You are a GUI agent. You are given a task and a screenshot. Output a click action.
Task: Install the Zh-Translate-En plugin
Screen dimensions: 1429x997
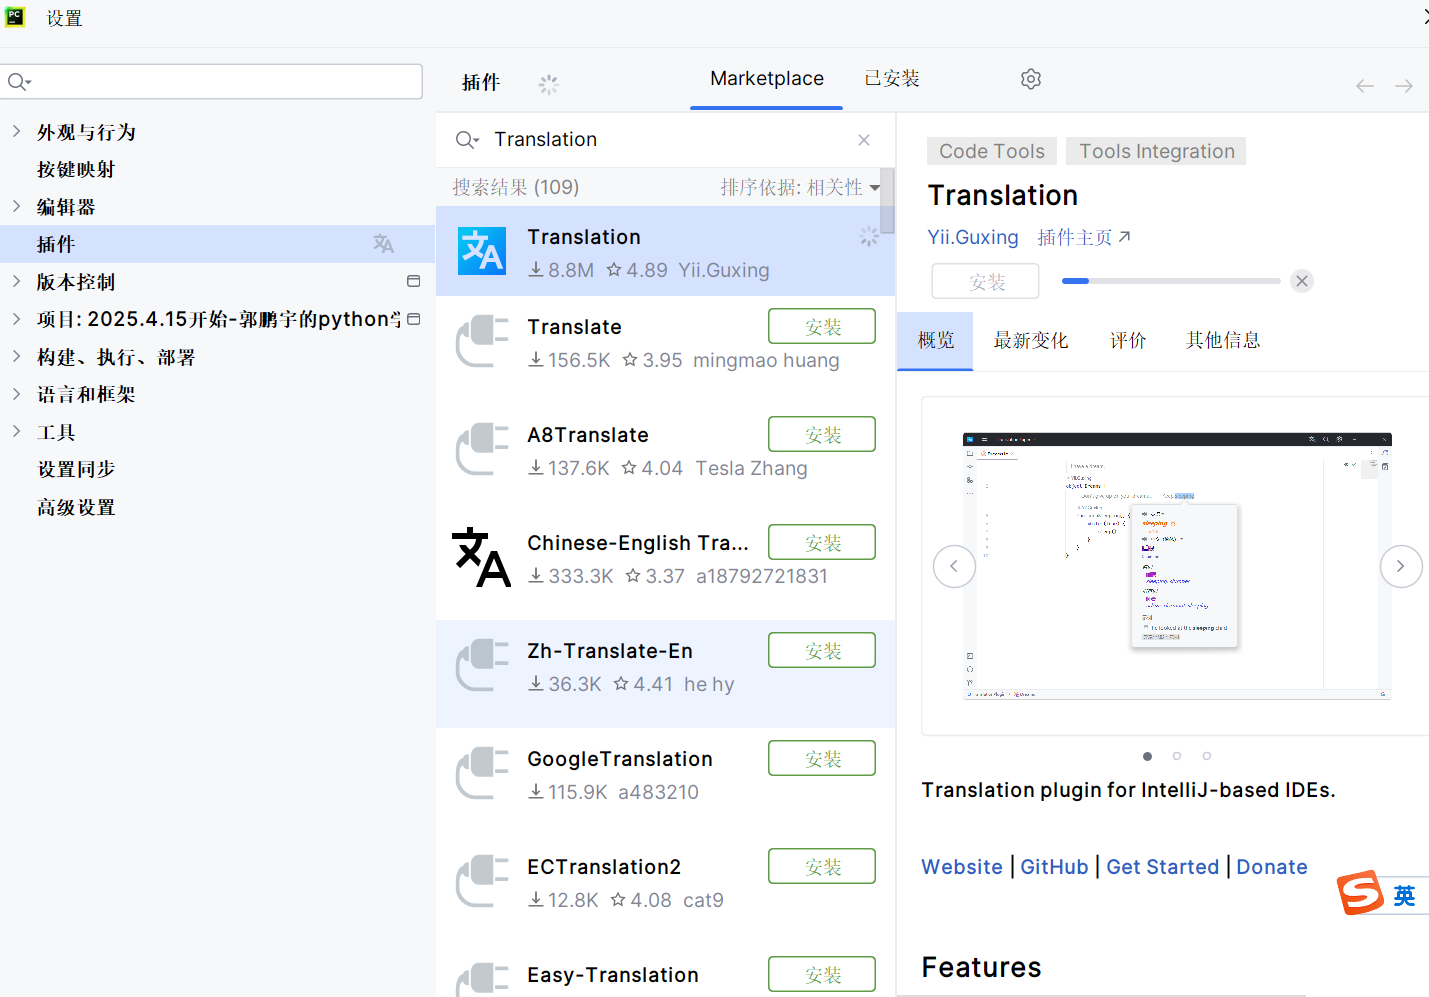(822, 650)
